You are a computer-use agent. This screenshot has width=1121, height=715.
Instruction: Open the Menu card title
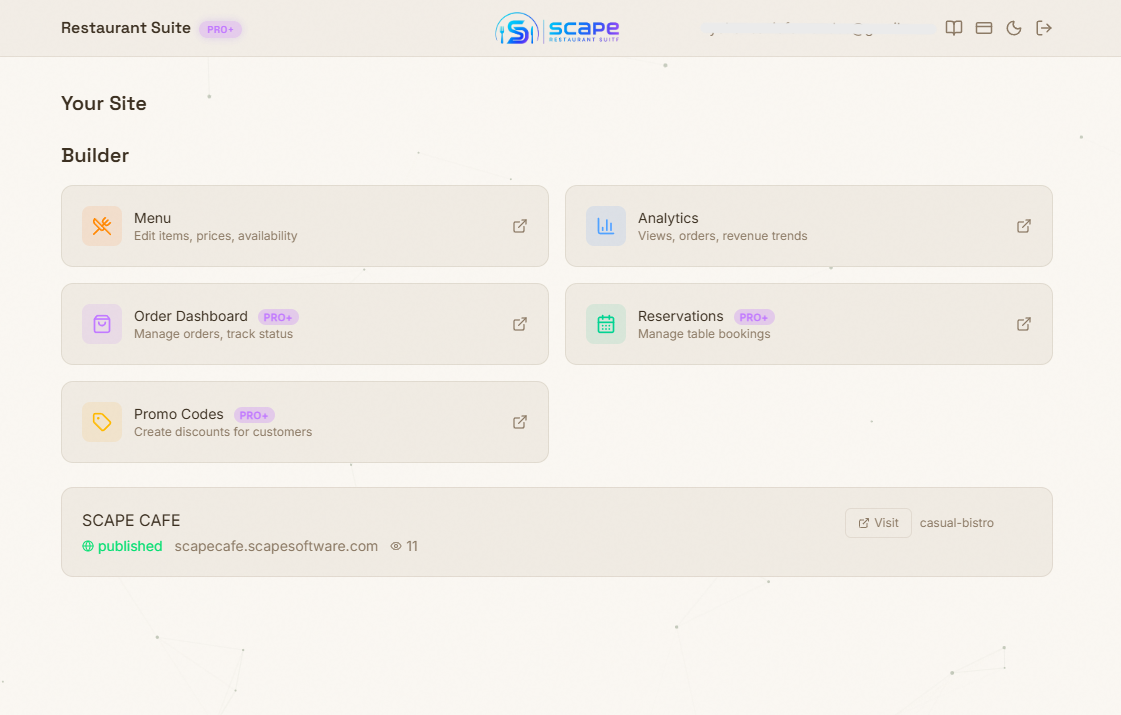point(152,218)
